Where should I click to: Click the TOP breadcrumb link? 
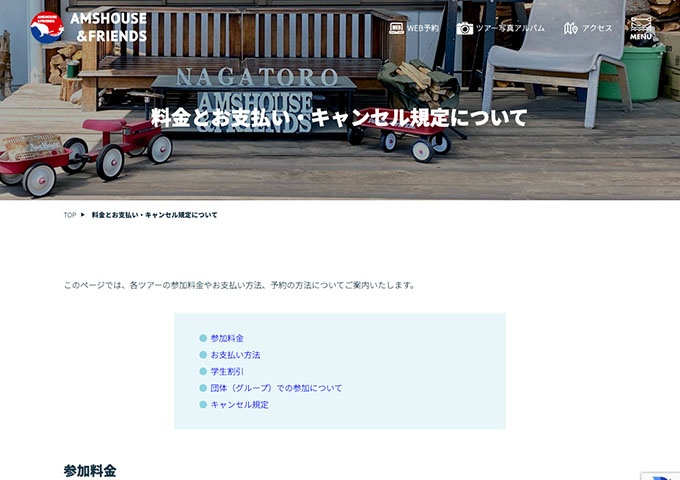point(70,215)
